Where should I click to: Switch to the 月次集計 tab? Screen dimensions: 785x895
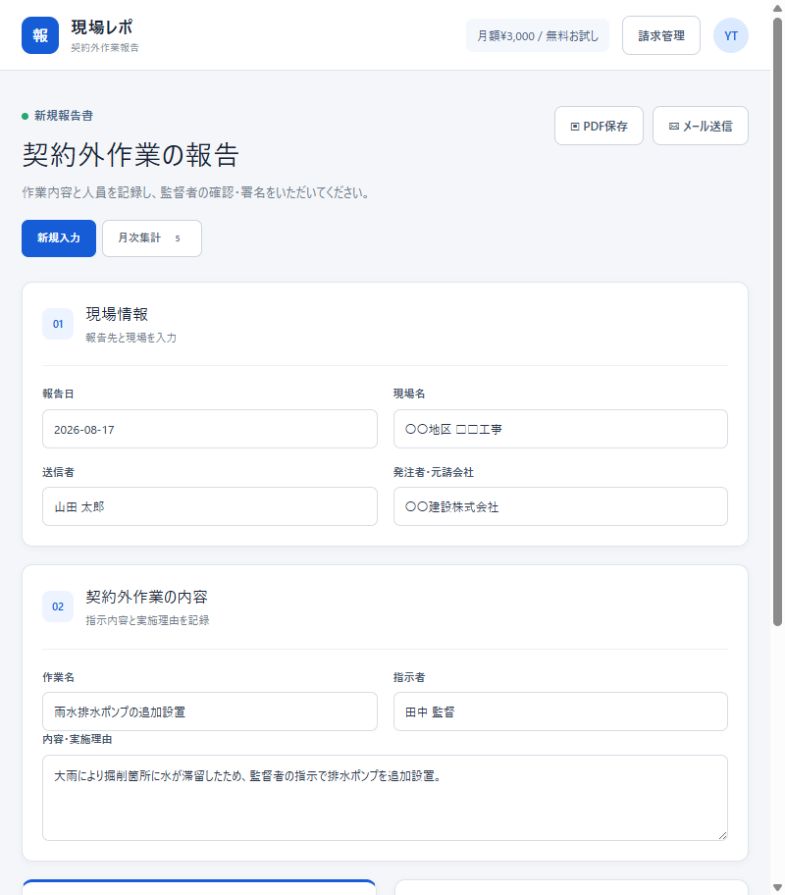point(152,238)
